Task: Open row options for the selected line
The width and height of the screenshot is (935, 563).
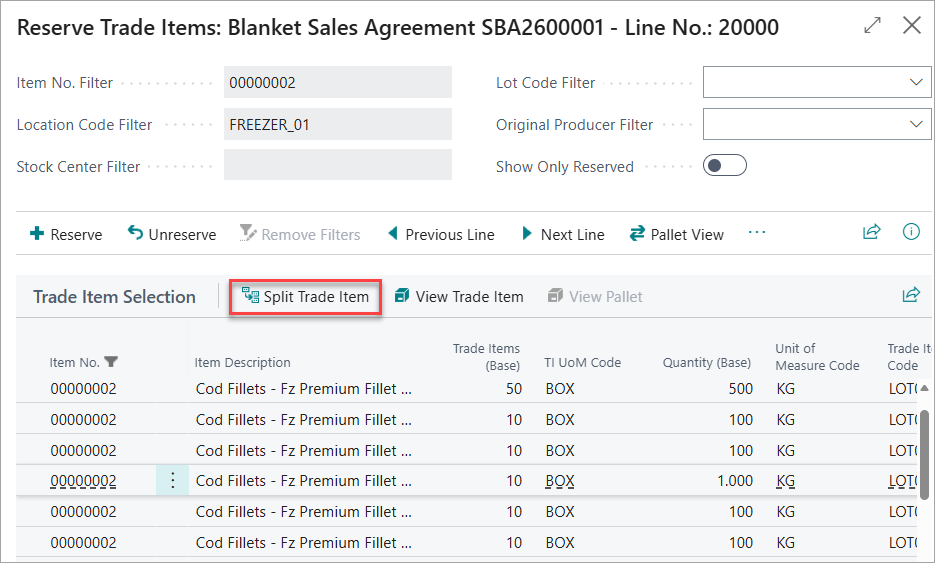Action: coord(172,480)
